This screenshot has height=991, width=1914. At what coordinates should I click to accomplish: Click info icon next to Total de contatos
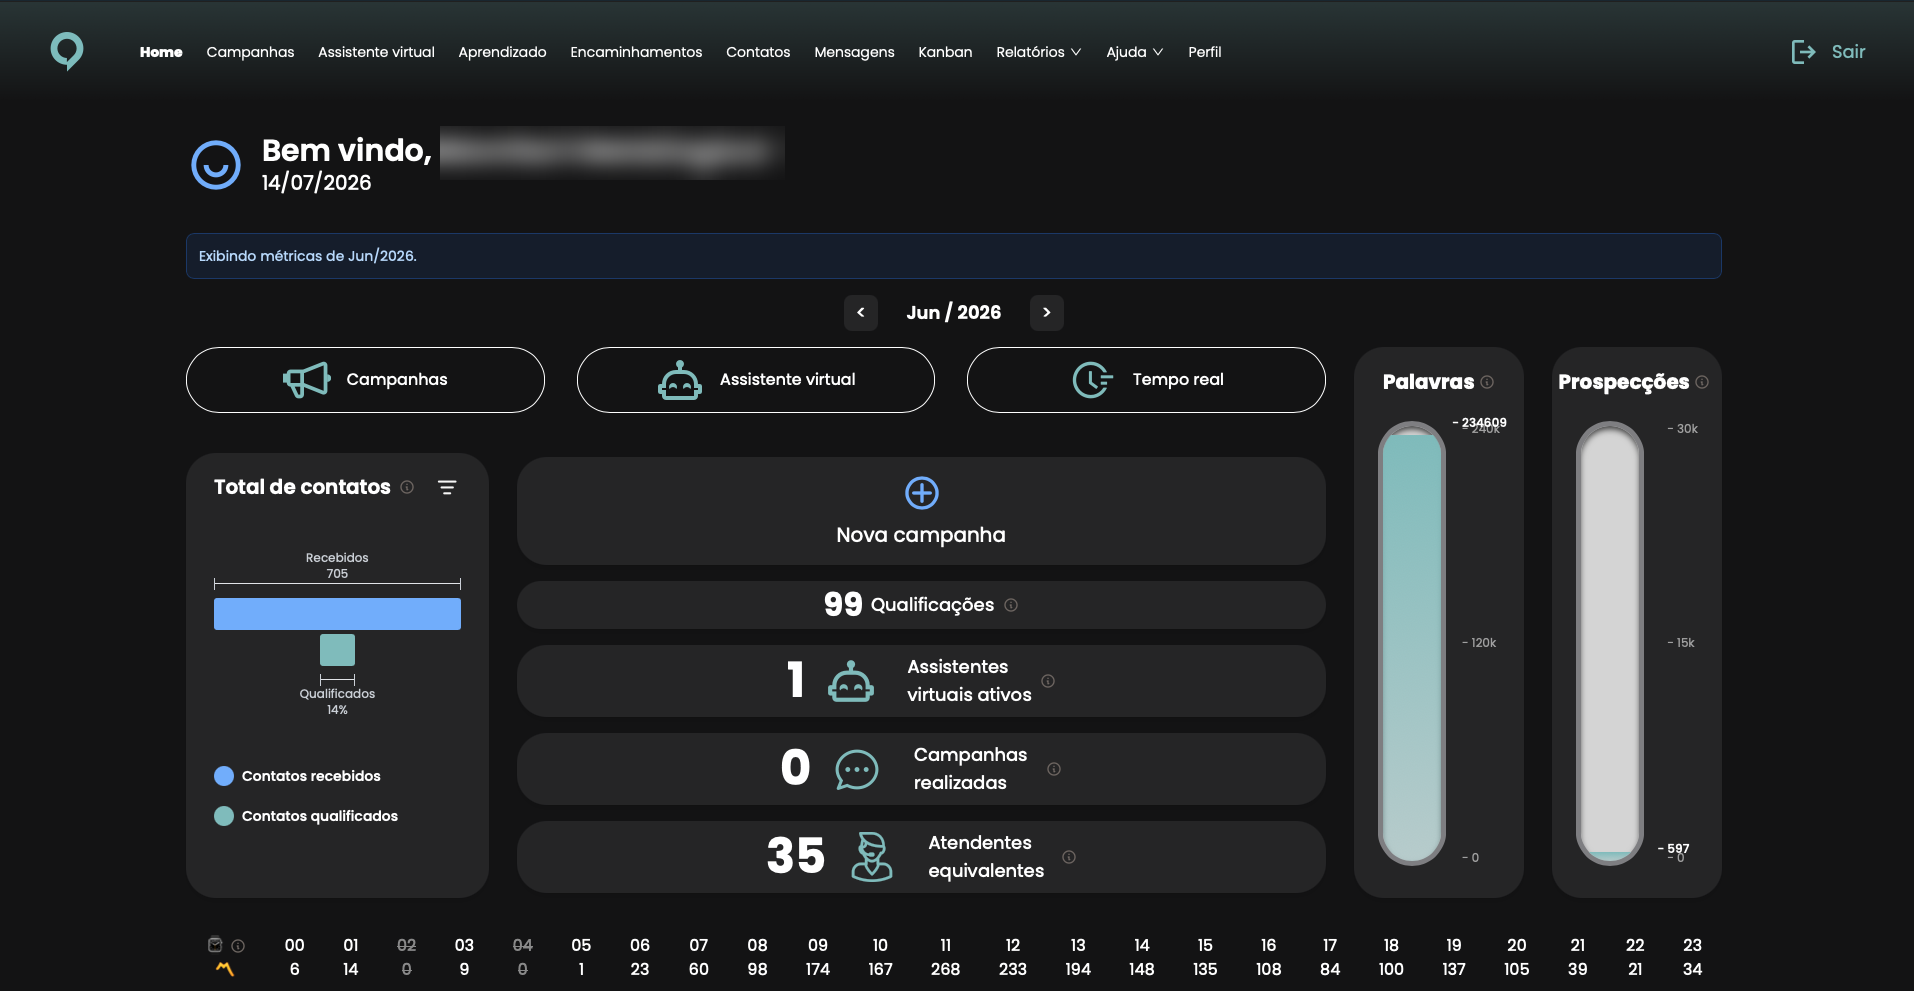[x=407, y=487]
